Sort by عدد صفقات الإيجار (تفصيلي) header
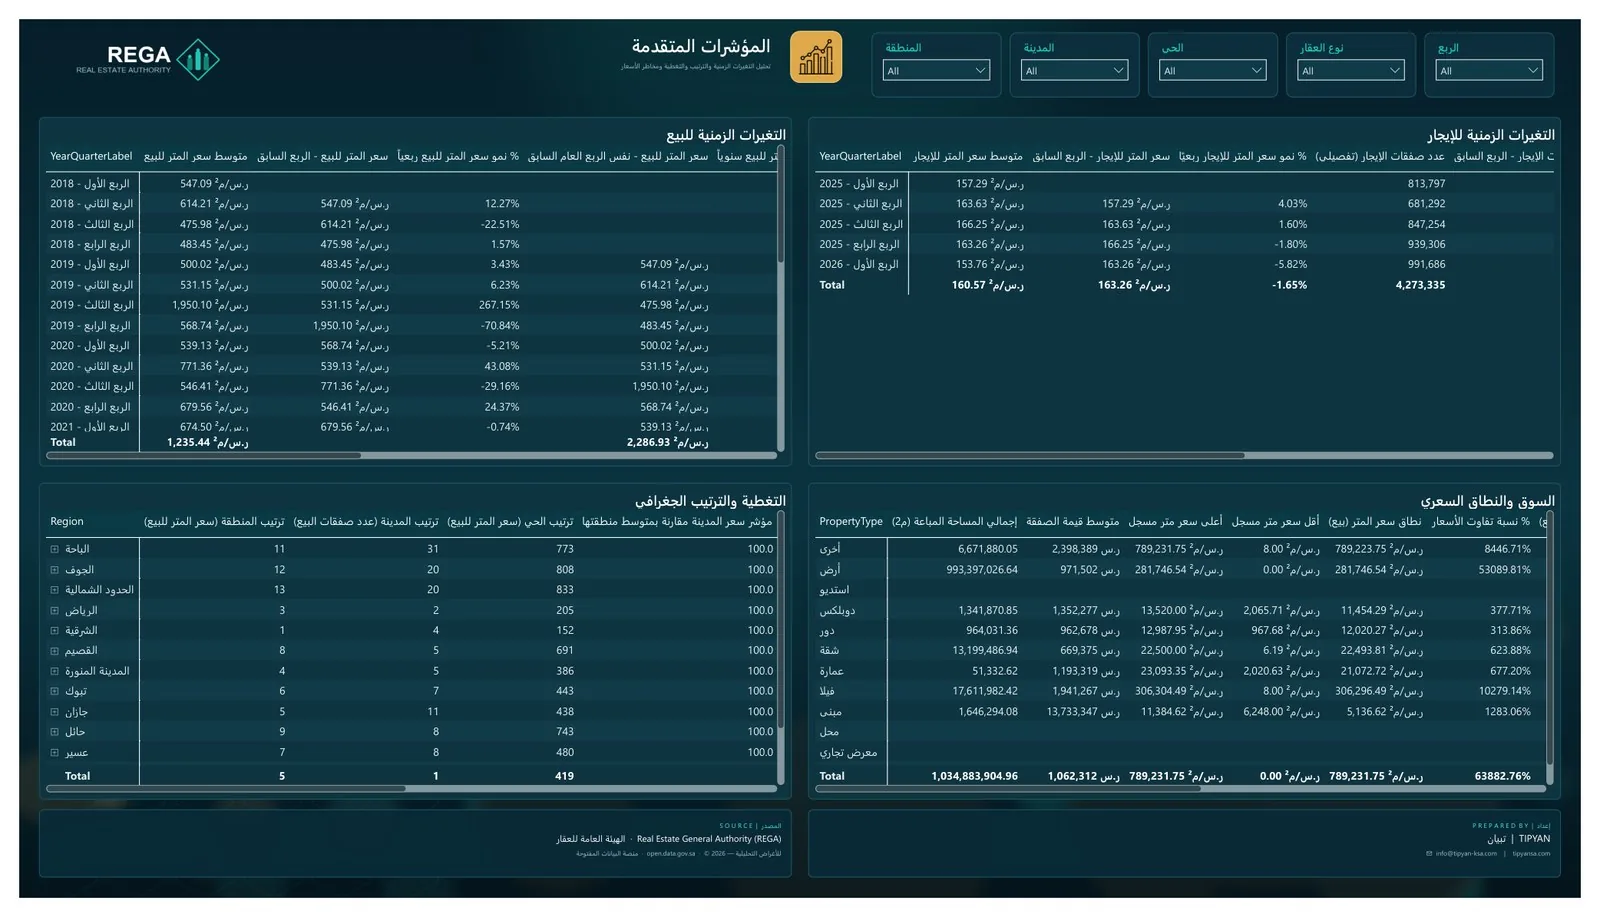The height and width of the screenshot is (917, 1600). [1380, 156]
